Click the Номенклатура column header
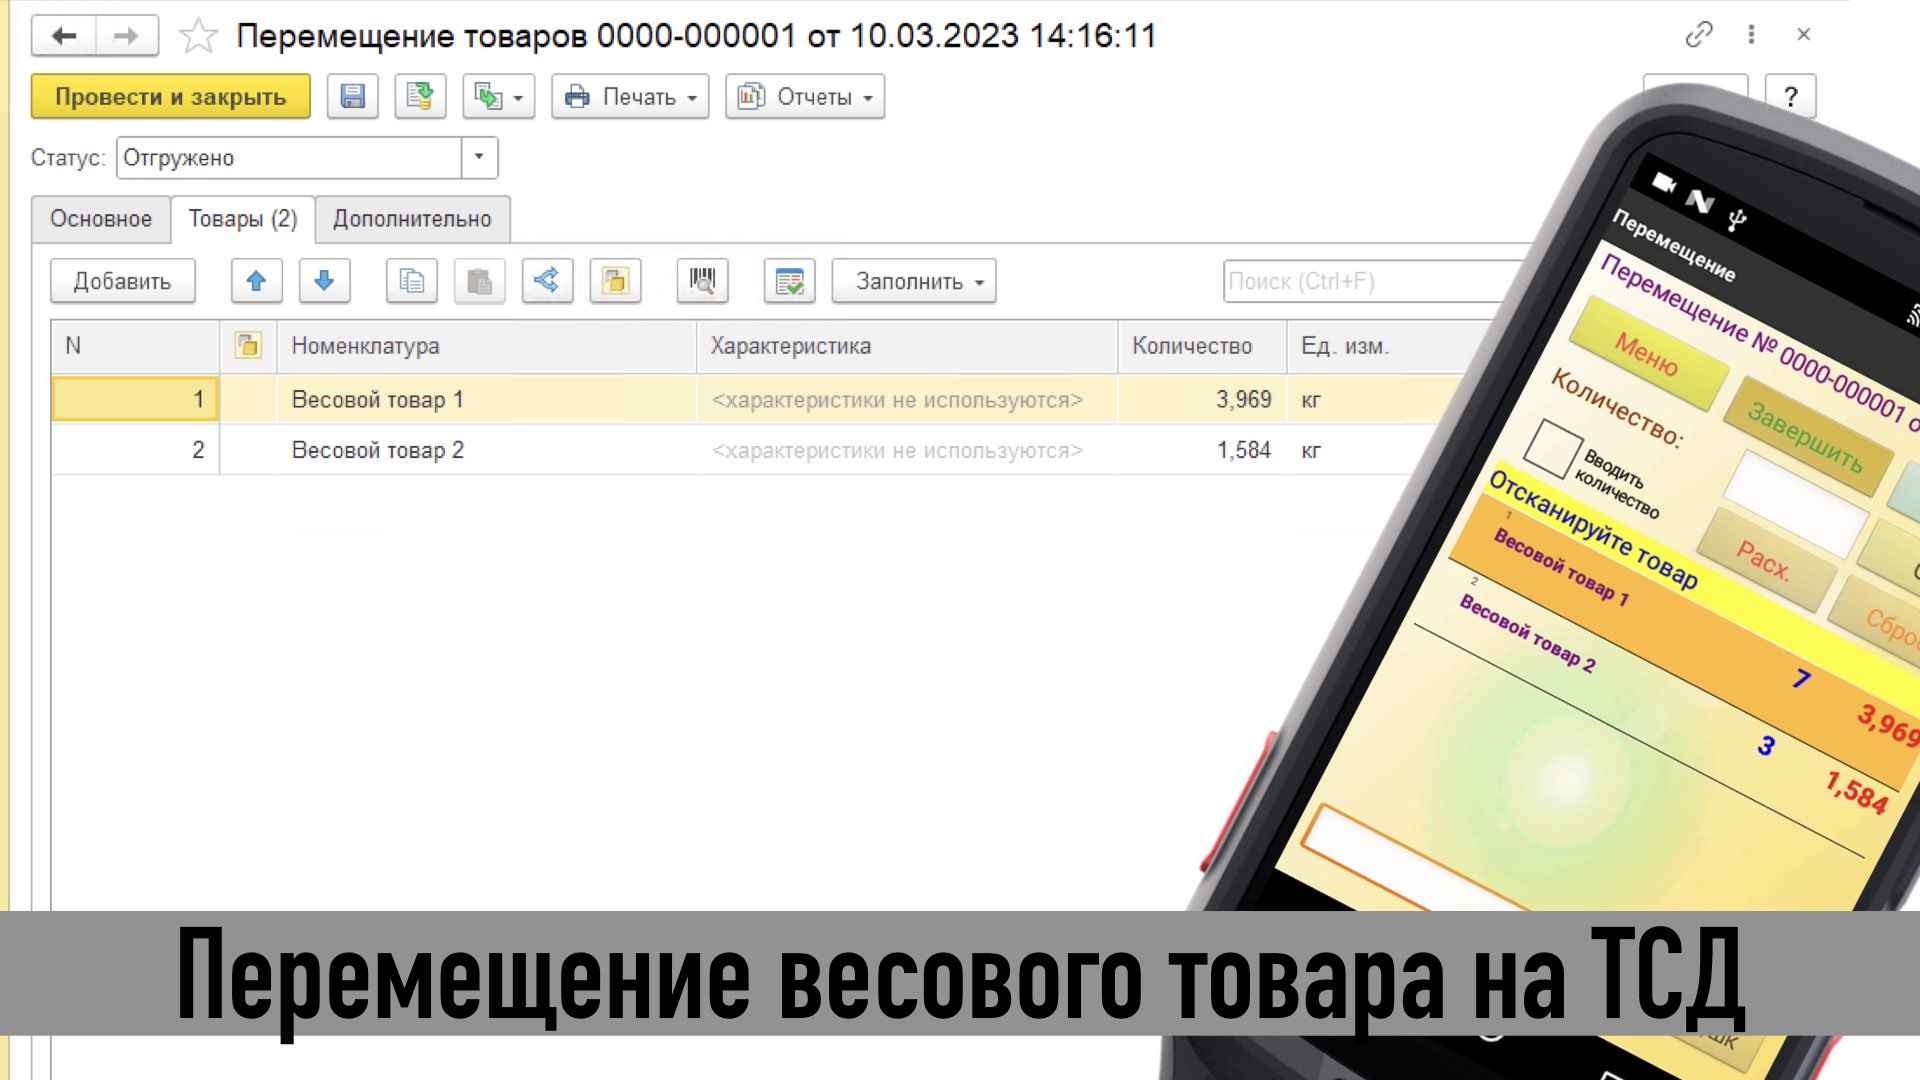Screen dimensions: 1920x1080 (486, 346)
